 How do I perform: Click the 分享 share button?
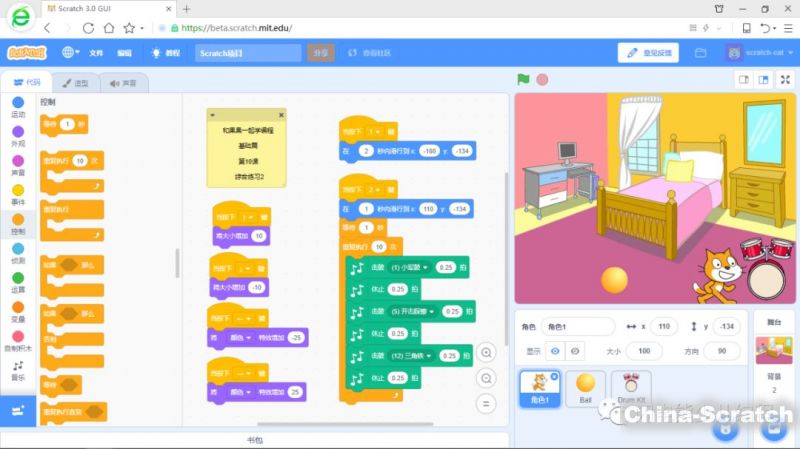pos(321,52)
